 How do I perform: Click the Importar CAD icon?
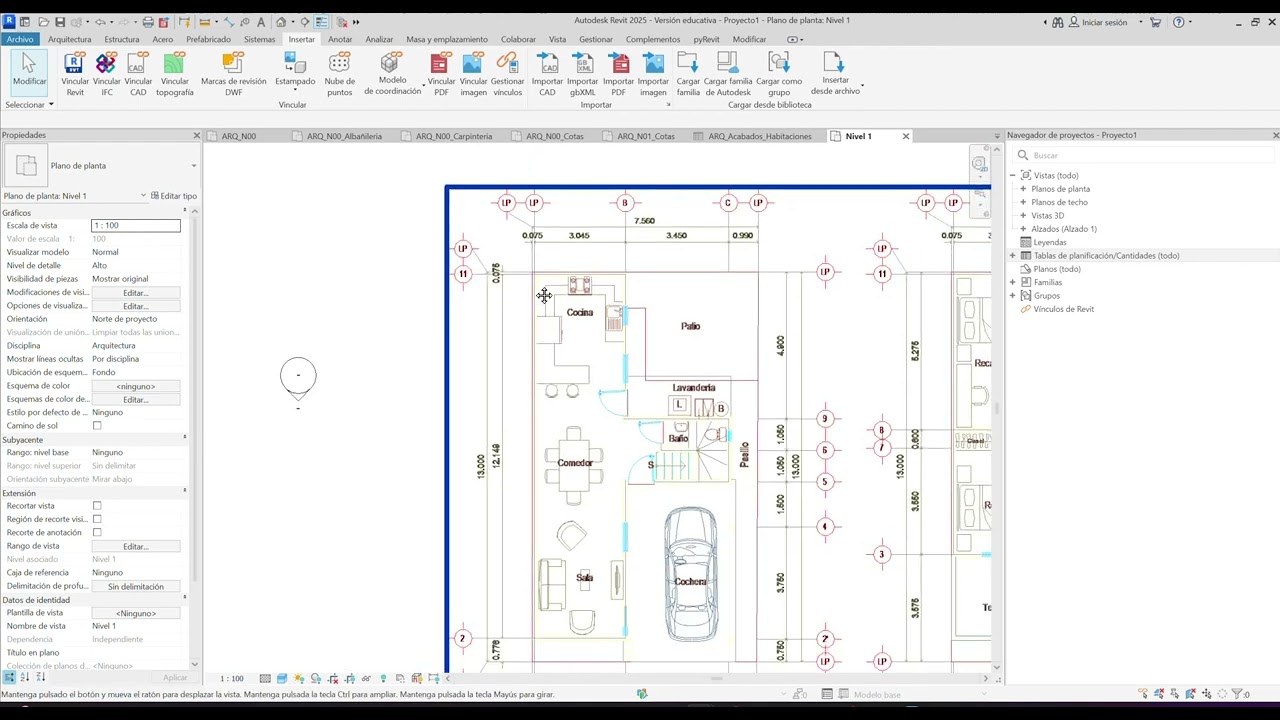tap(547, 75)
